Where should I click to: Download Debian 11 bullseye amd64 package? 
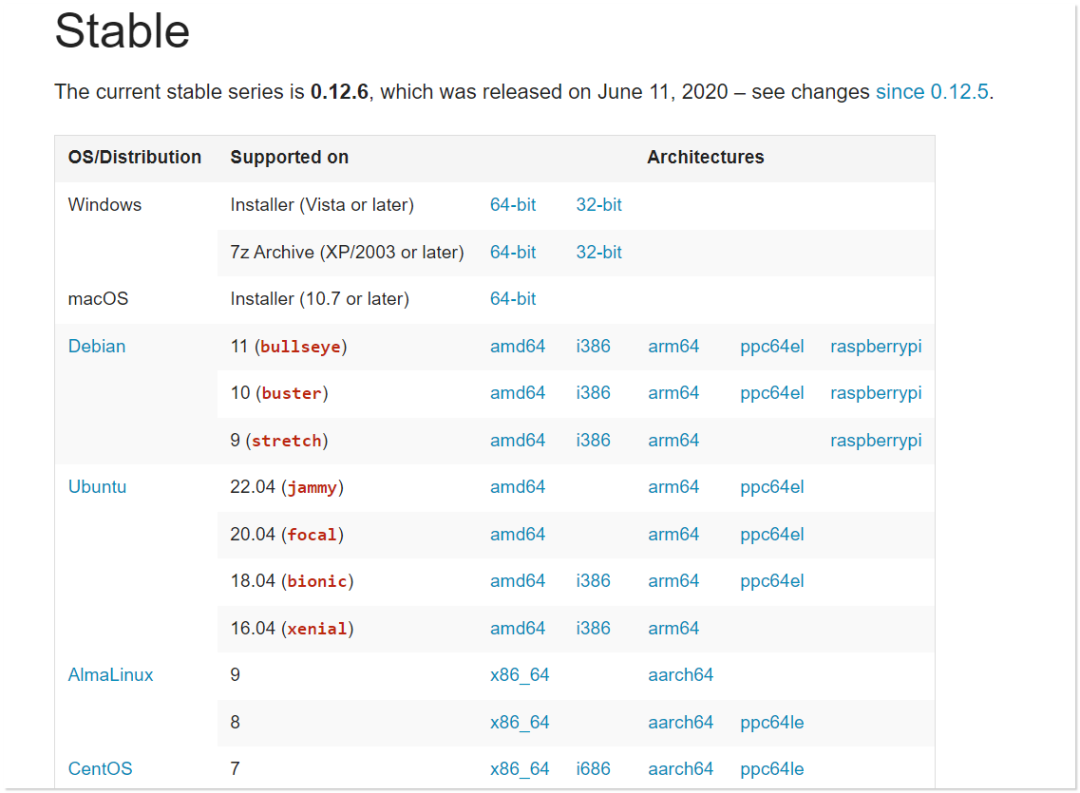click(x=518, y=346)
